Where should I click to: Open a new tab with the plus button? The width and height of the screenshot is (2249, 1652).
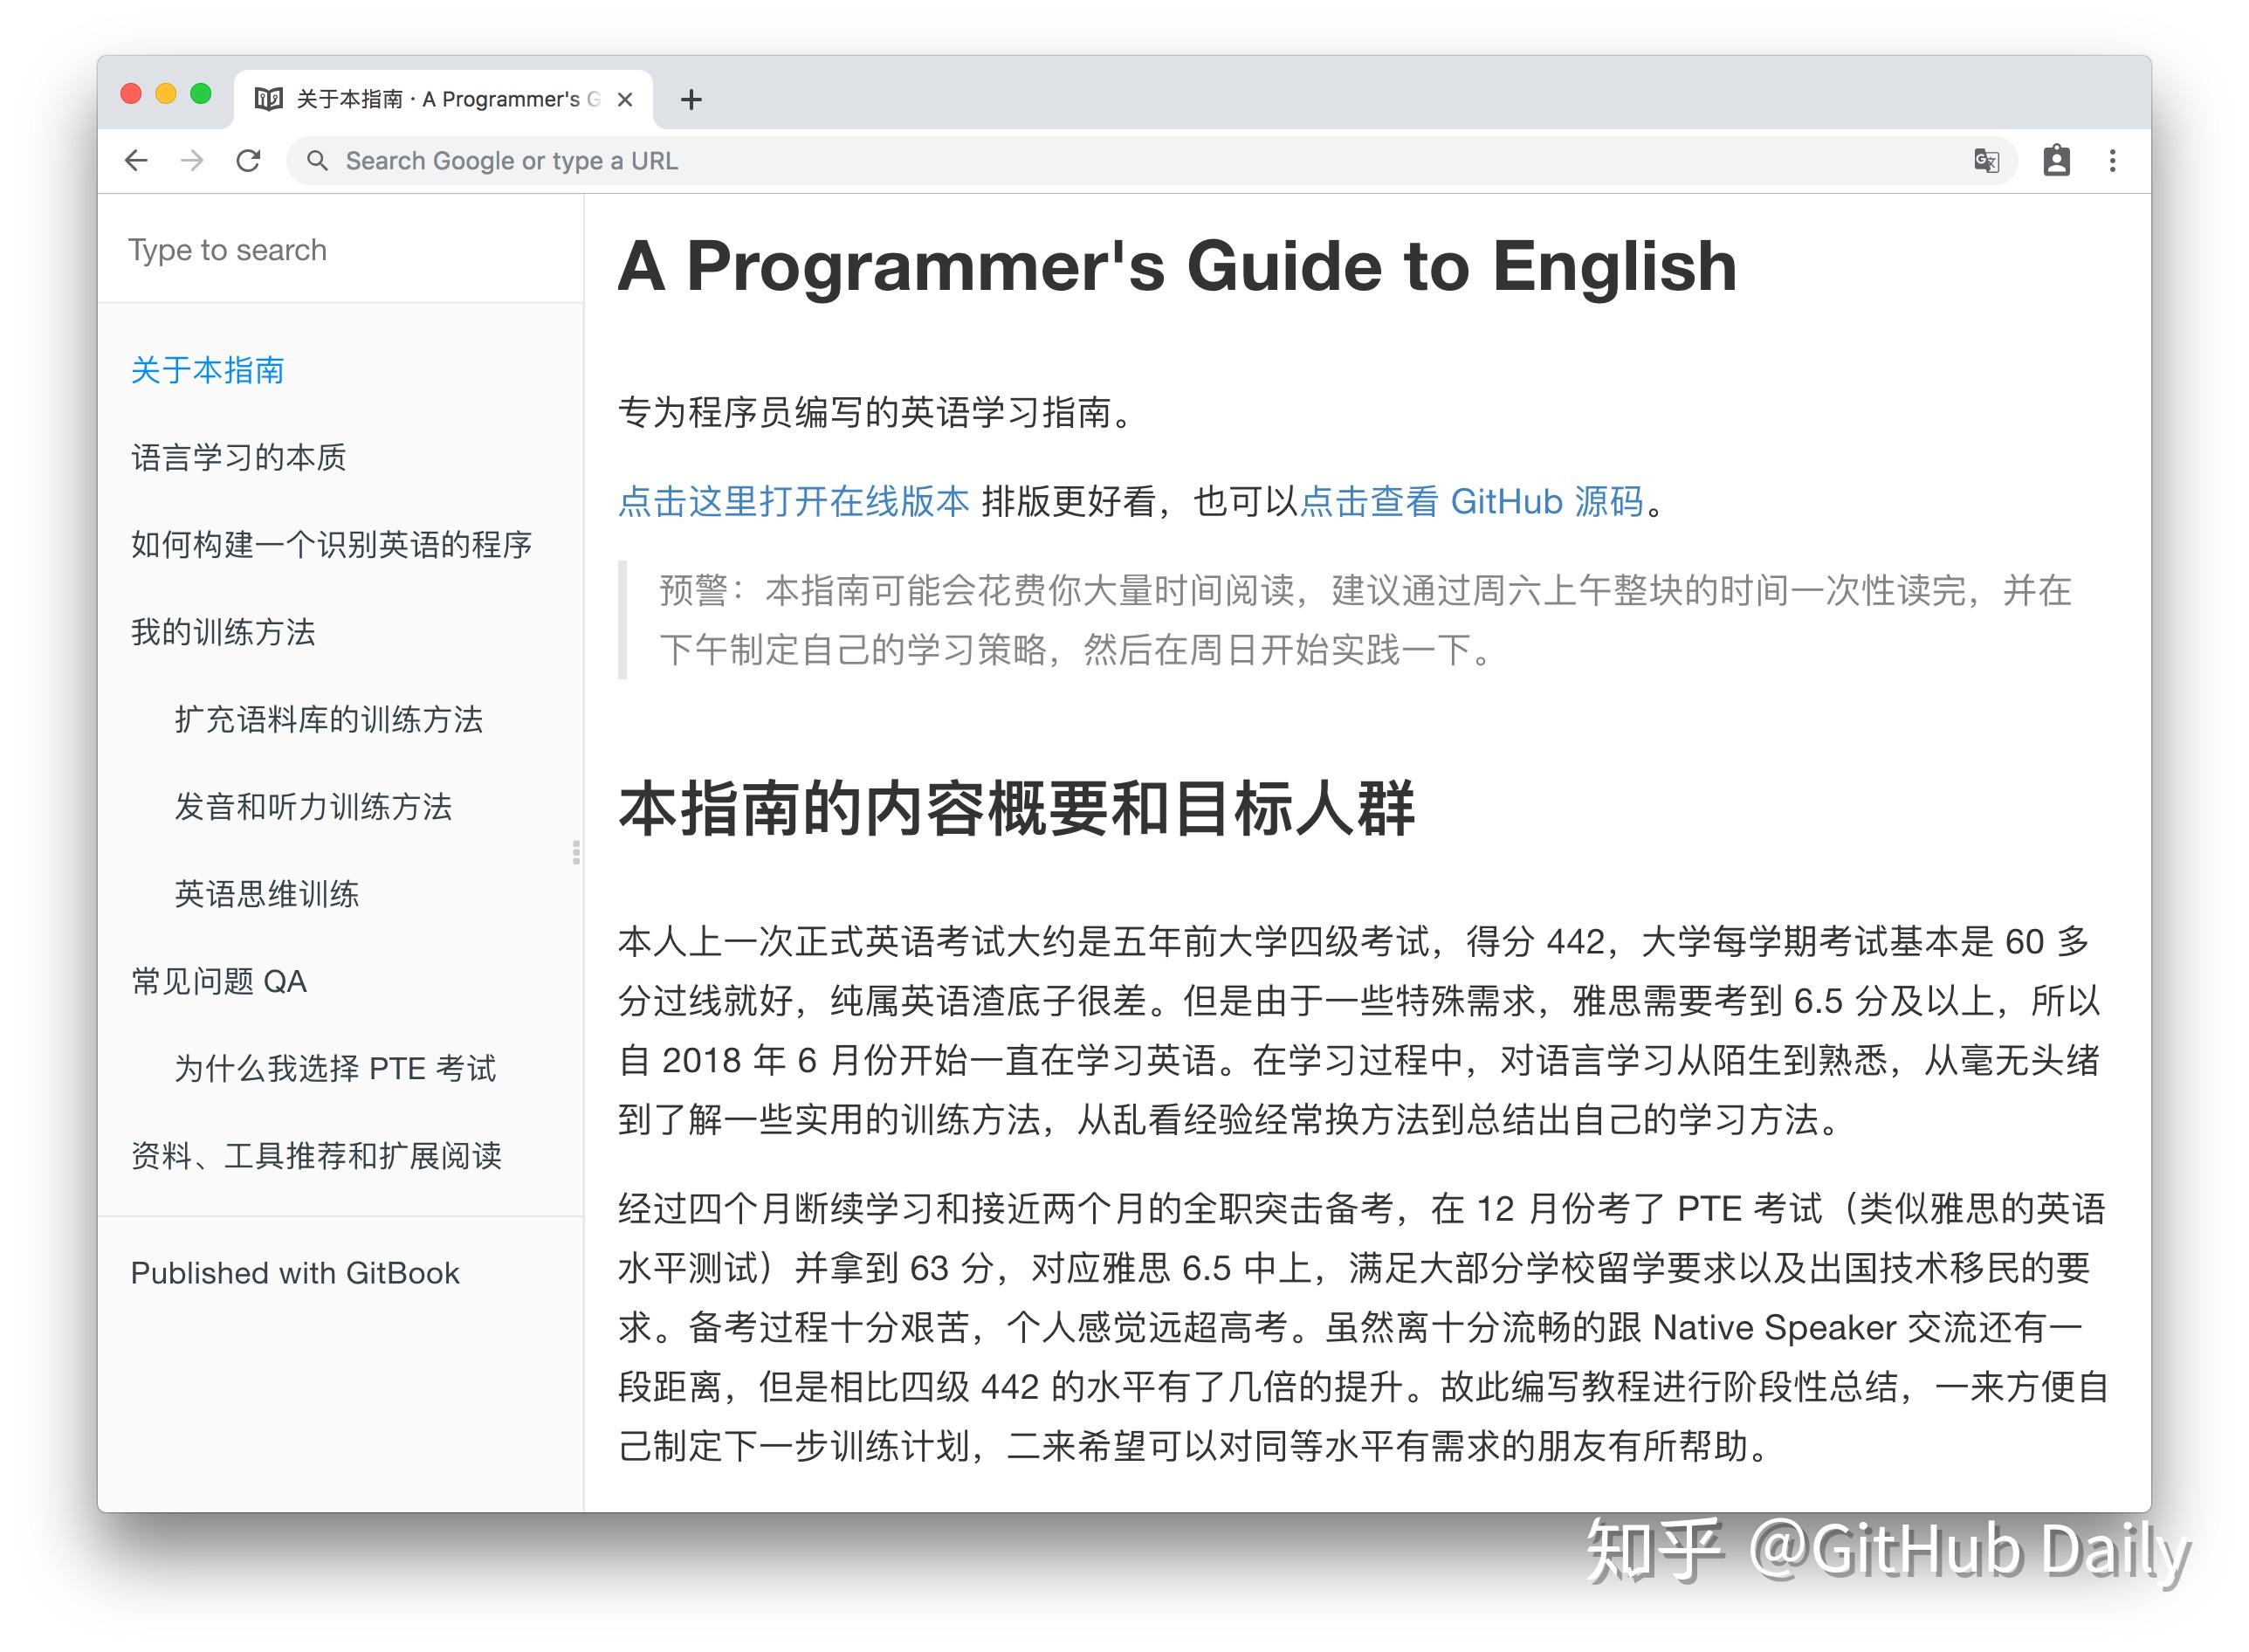click(691, 100)
